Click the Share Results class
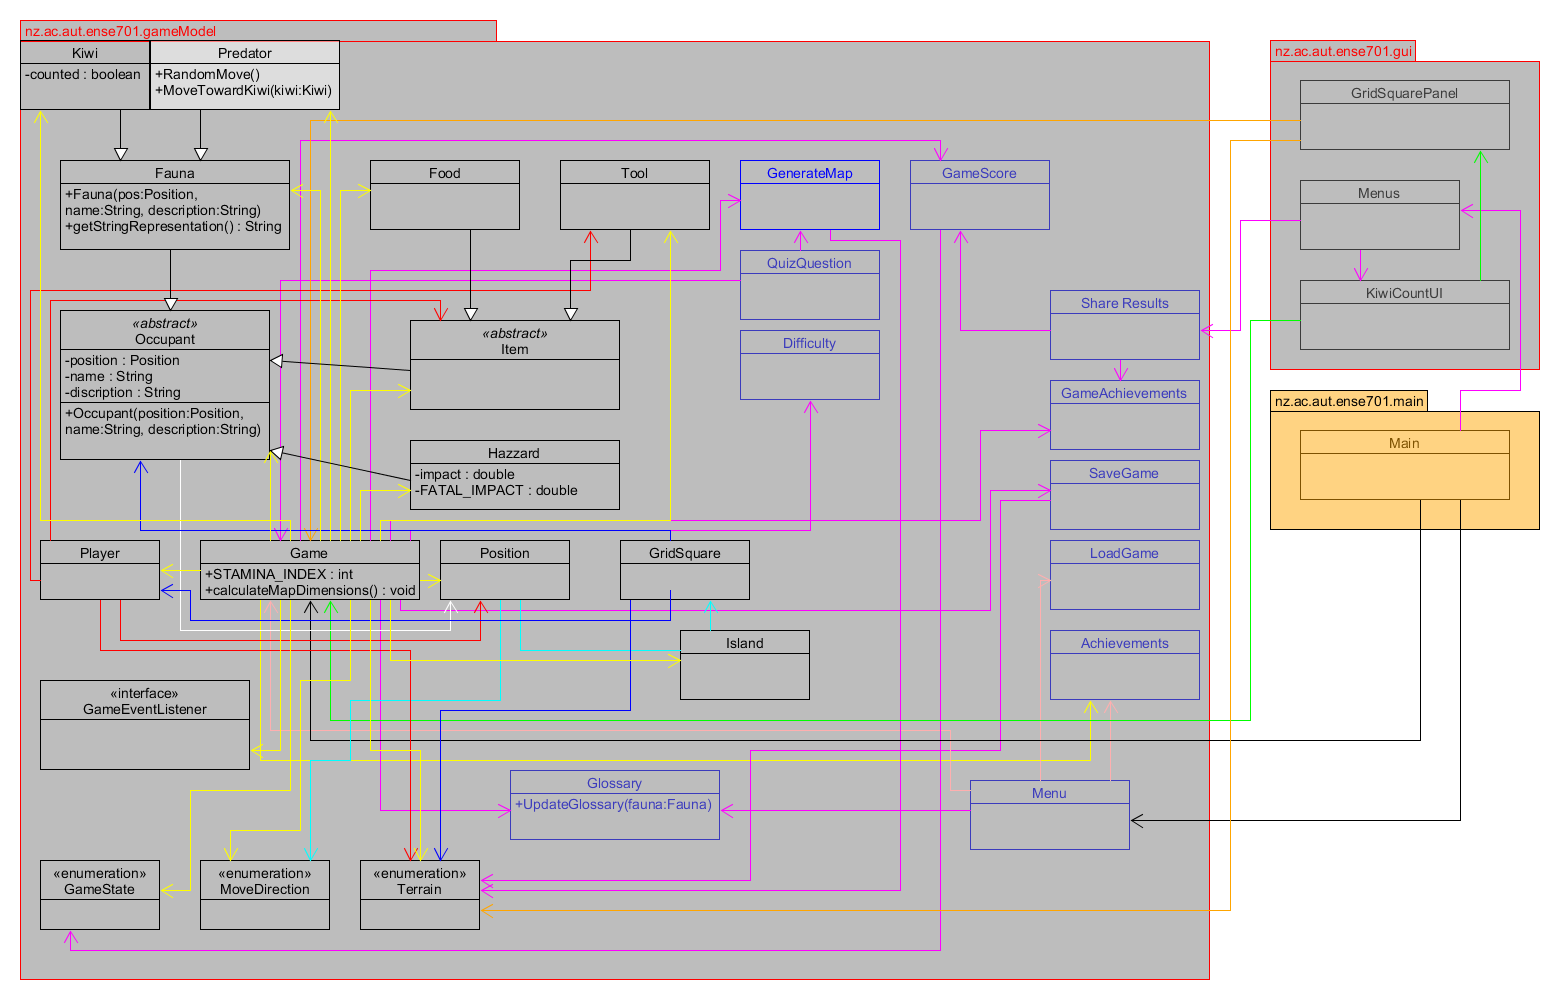The image size is (1560, 1000). click(1125, 325)
